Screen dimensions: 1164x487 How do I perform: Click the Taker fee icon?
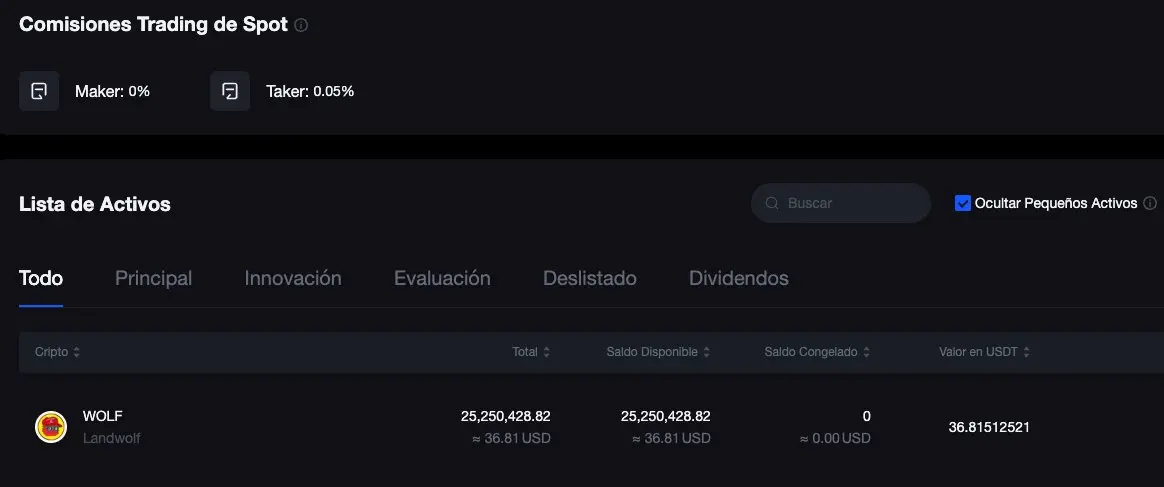pyautogui.click(x=230, y=91)
